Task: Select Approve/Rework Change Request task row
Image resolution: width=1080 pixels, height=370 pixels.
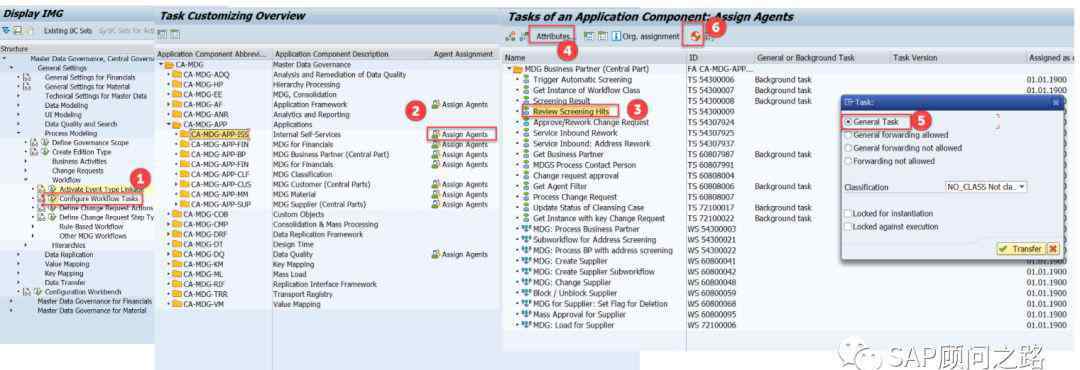Action: point(590,122)
